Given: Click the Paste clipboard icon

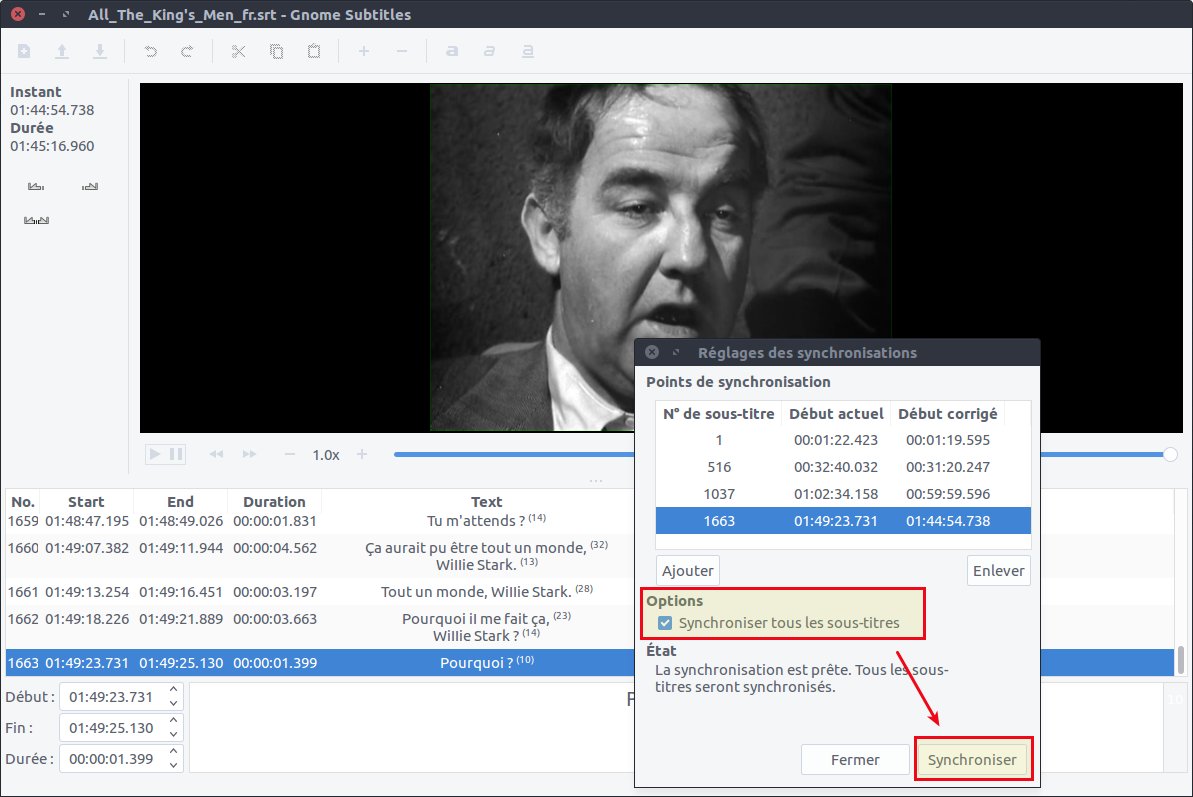Looking at the screenshot, I should tap(313, 51).
